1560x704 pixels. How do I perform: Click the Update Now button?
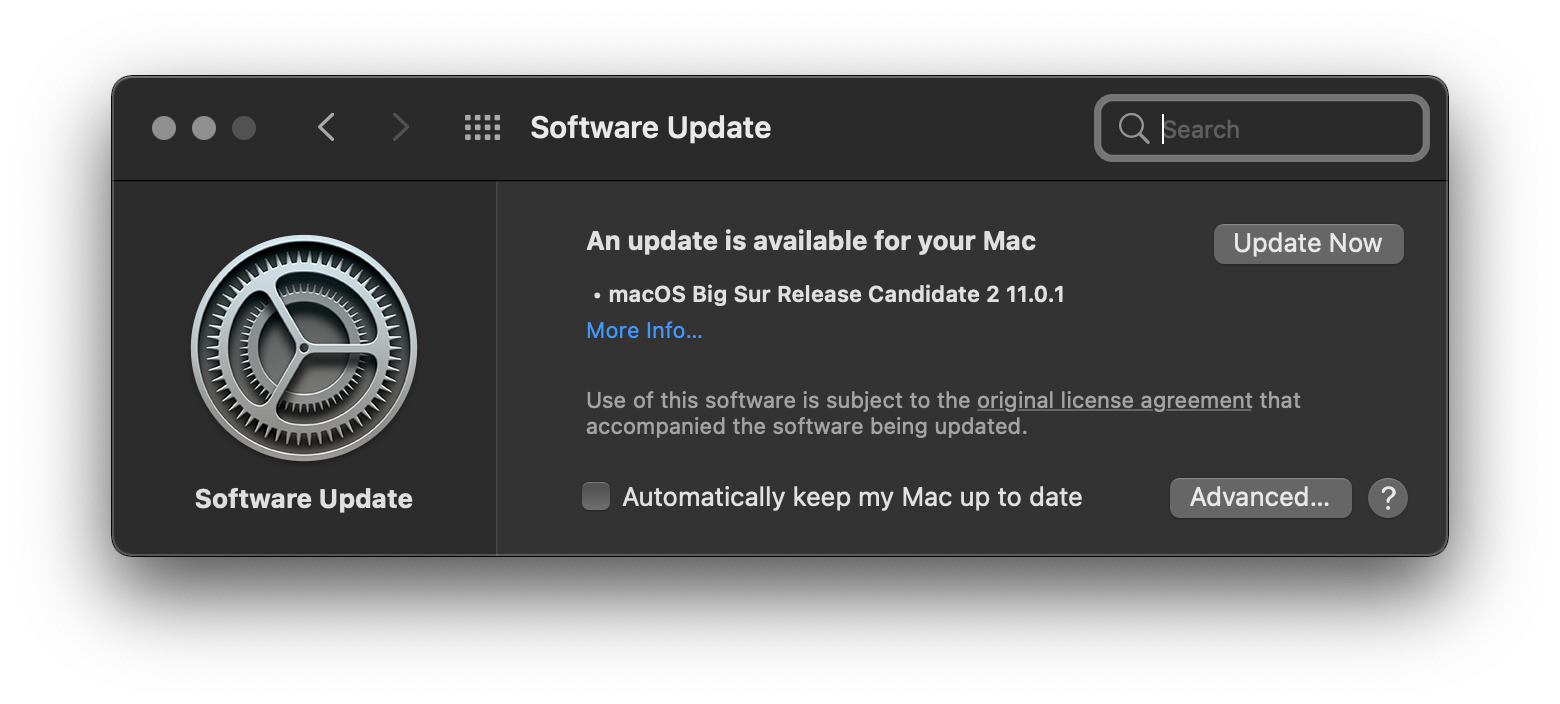click(1308, 243)
